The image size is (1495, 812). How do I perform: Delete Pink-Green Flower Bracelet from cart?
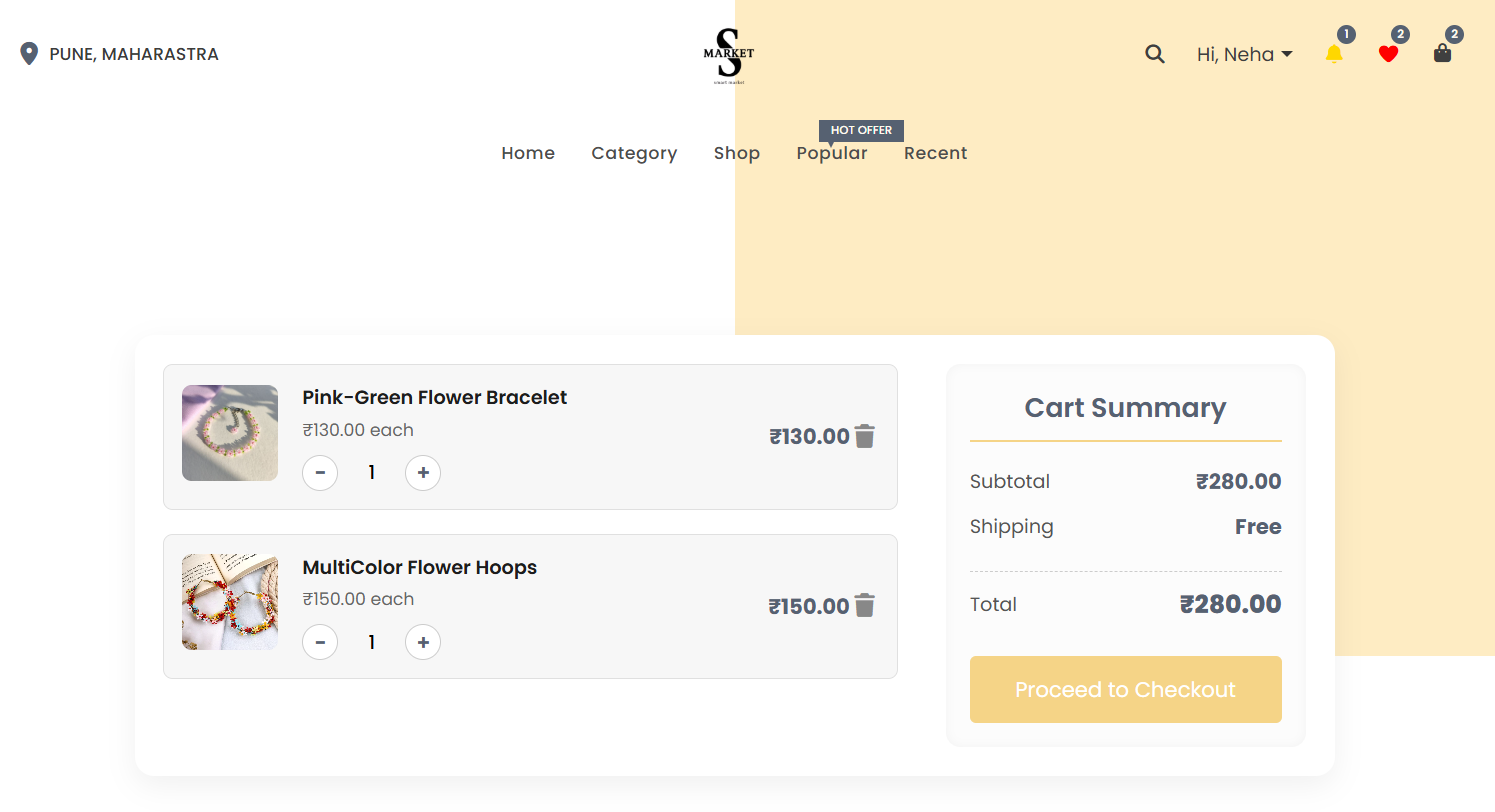pyautogui.click(x=865, y=436)
